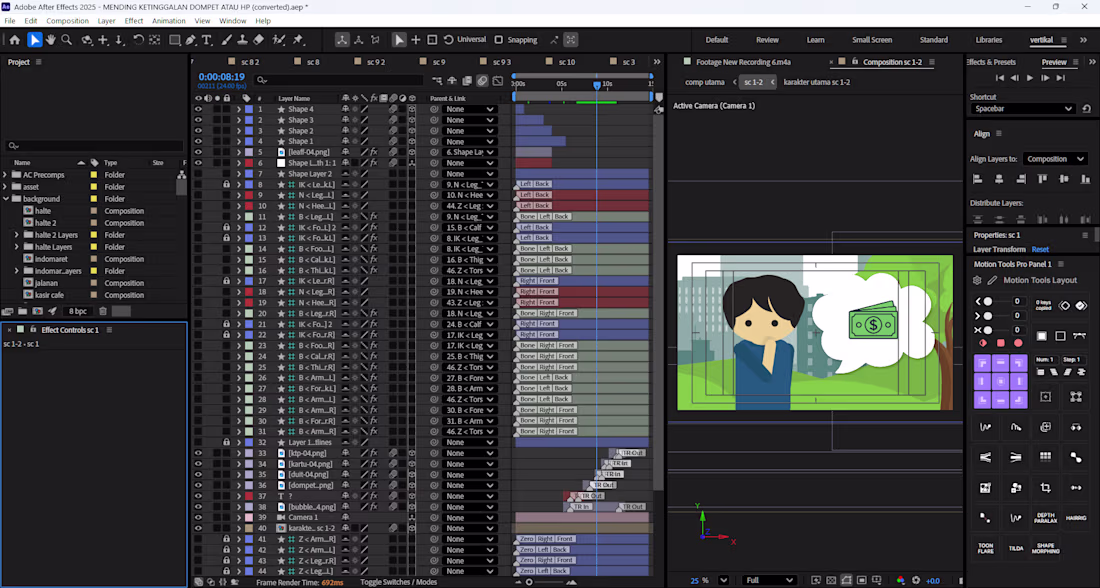Click the Home icon in toolbar
The width and height of the screenshot is (1100, 588).
(x=14, y=40)
